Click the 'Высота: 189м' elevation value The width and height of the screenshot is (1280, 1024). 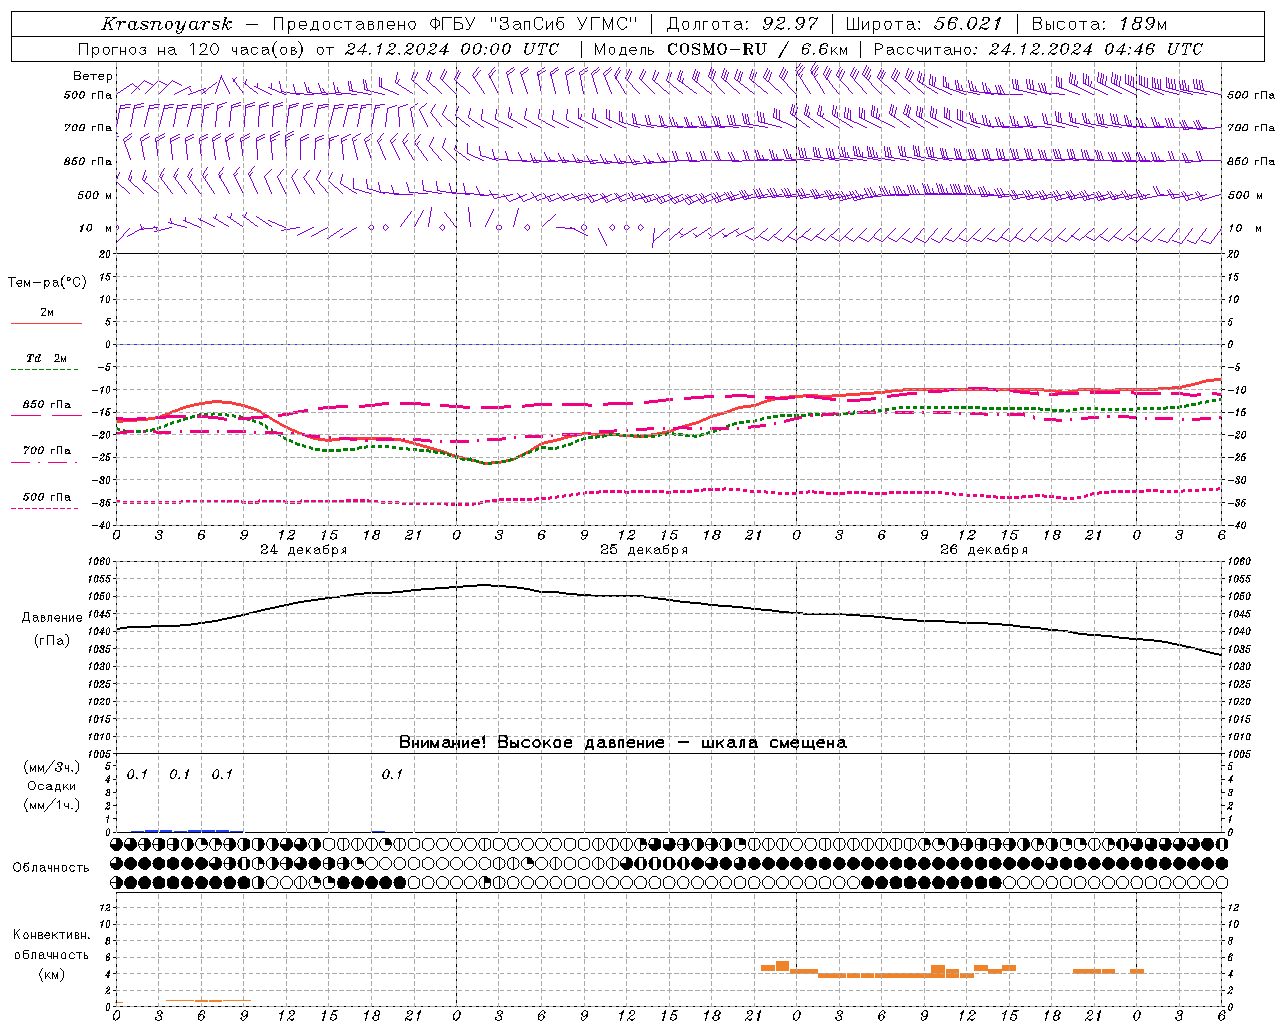[x=1098, y=24]
